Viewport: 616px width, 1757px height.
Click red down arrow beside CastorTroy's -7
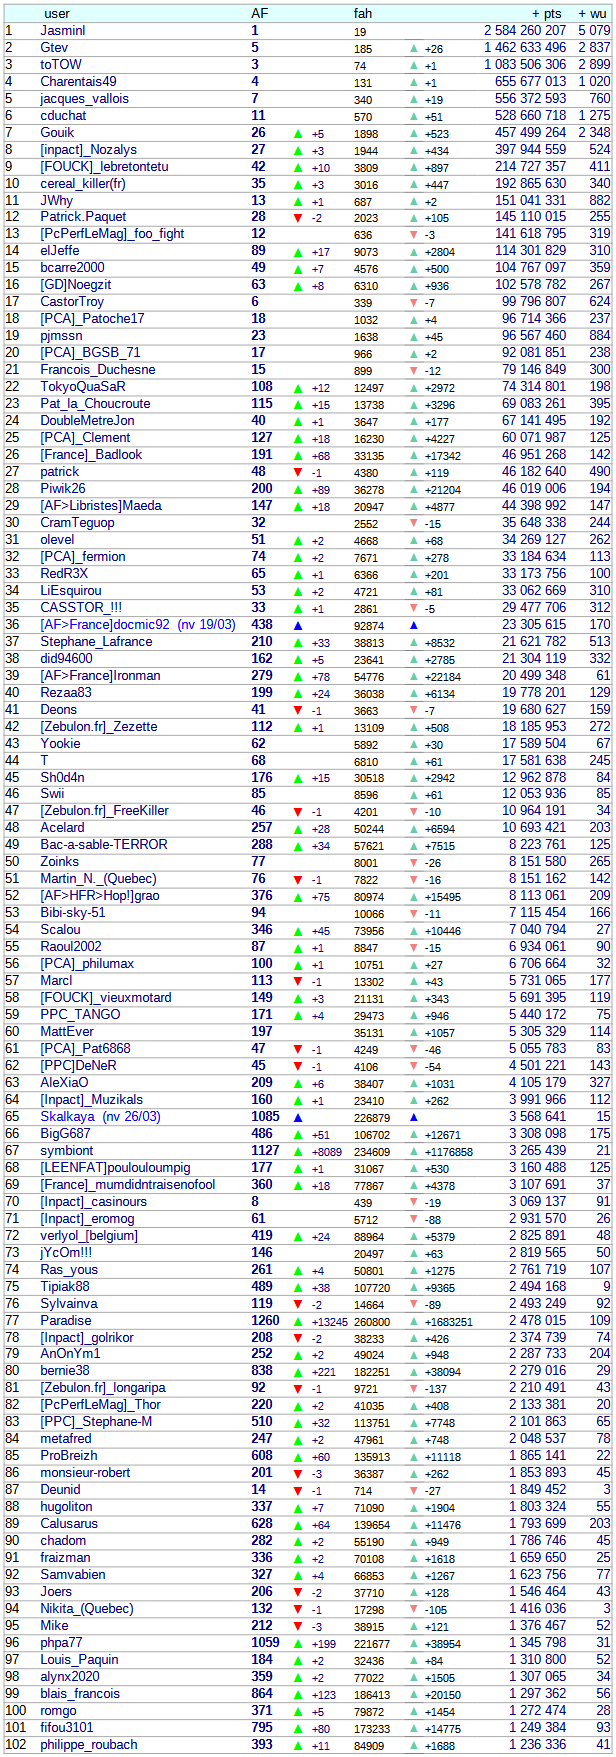(x=414, y=302)
